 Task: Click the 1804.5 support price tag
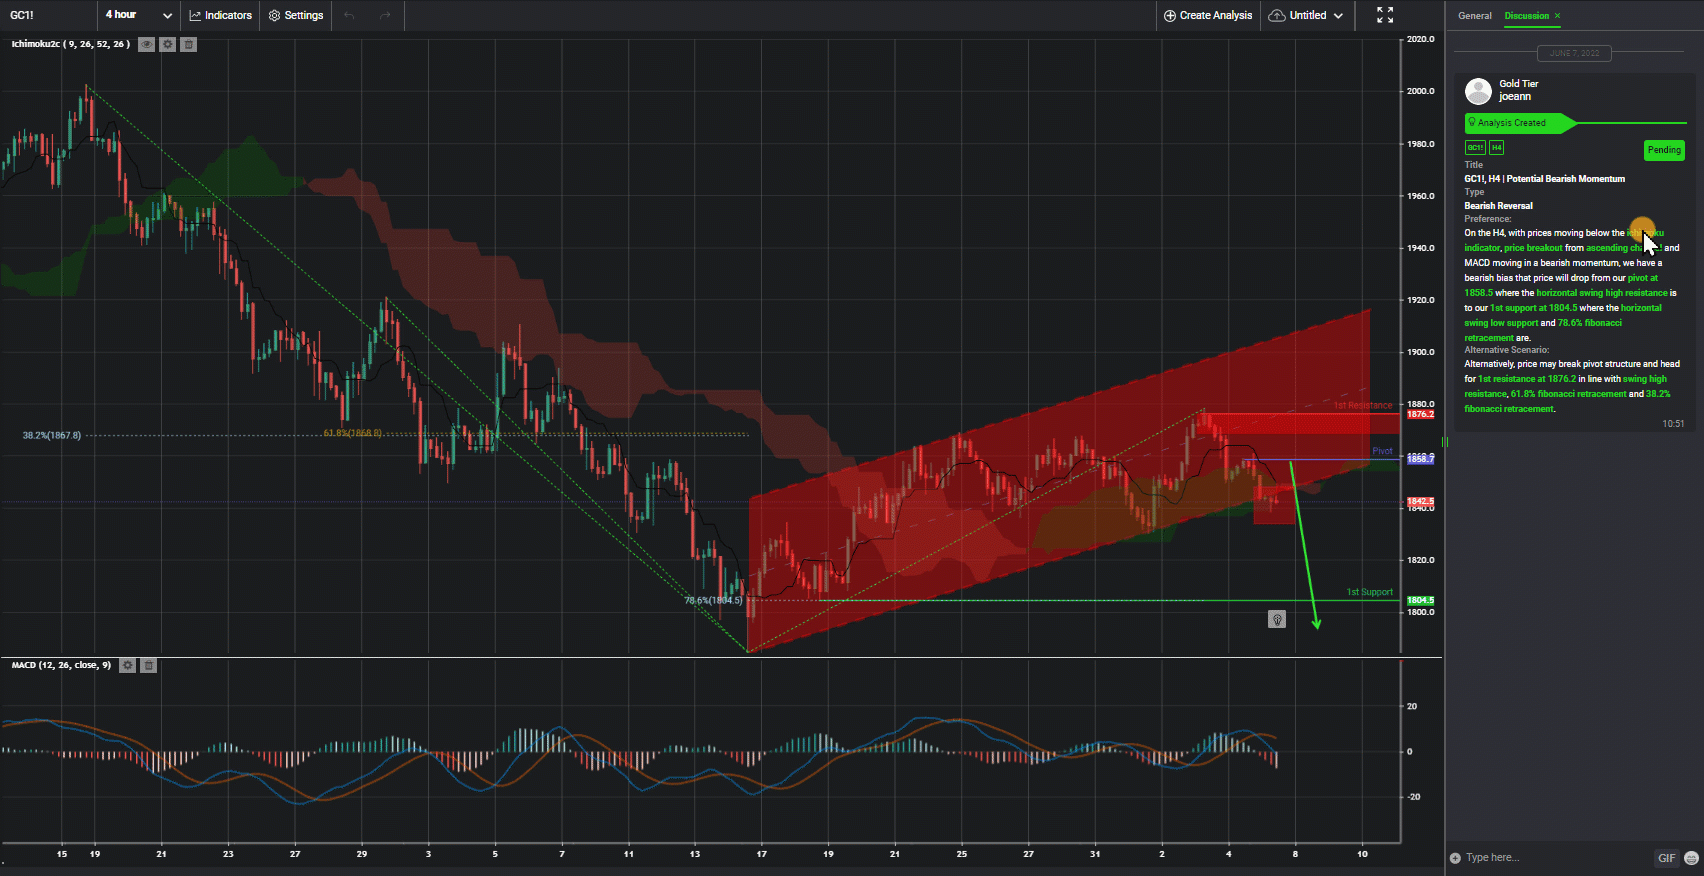[x=1420, y=601]
